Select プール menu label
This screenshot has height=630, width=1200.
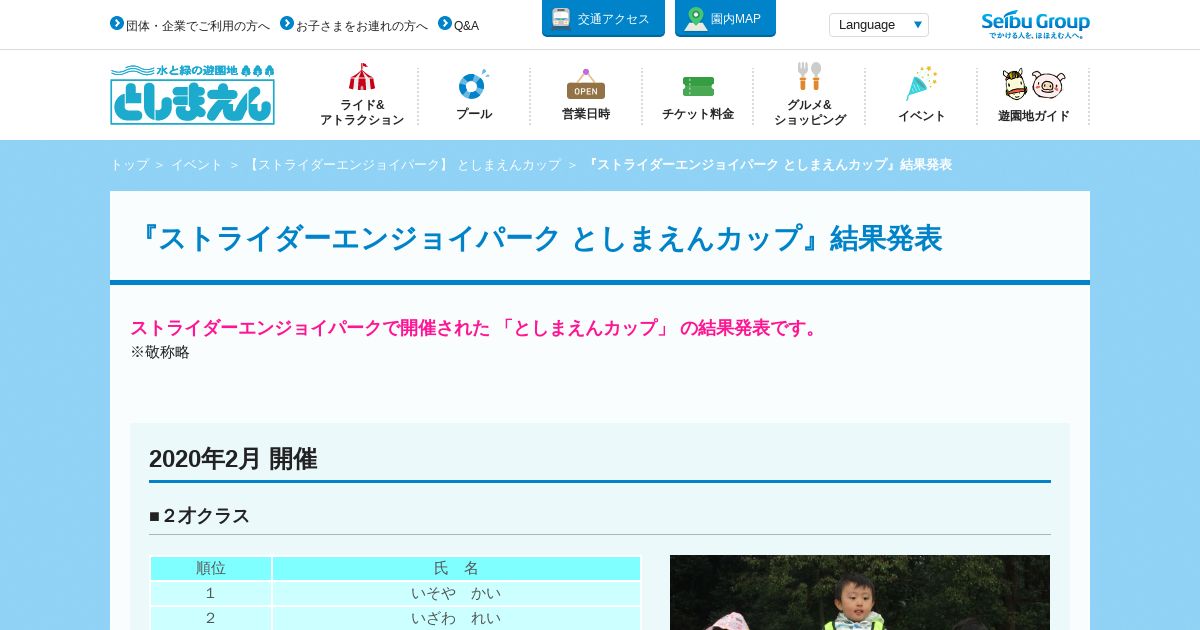tap(474, 114)
